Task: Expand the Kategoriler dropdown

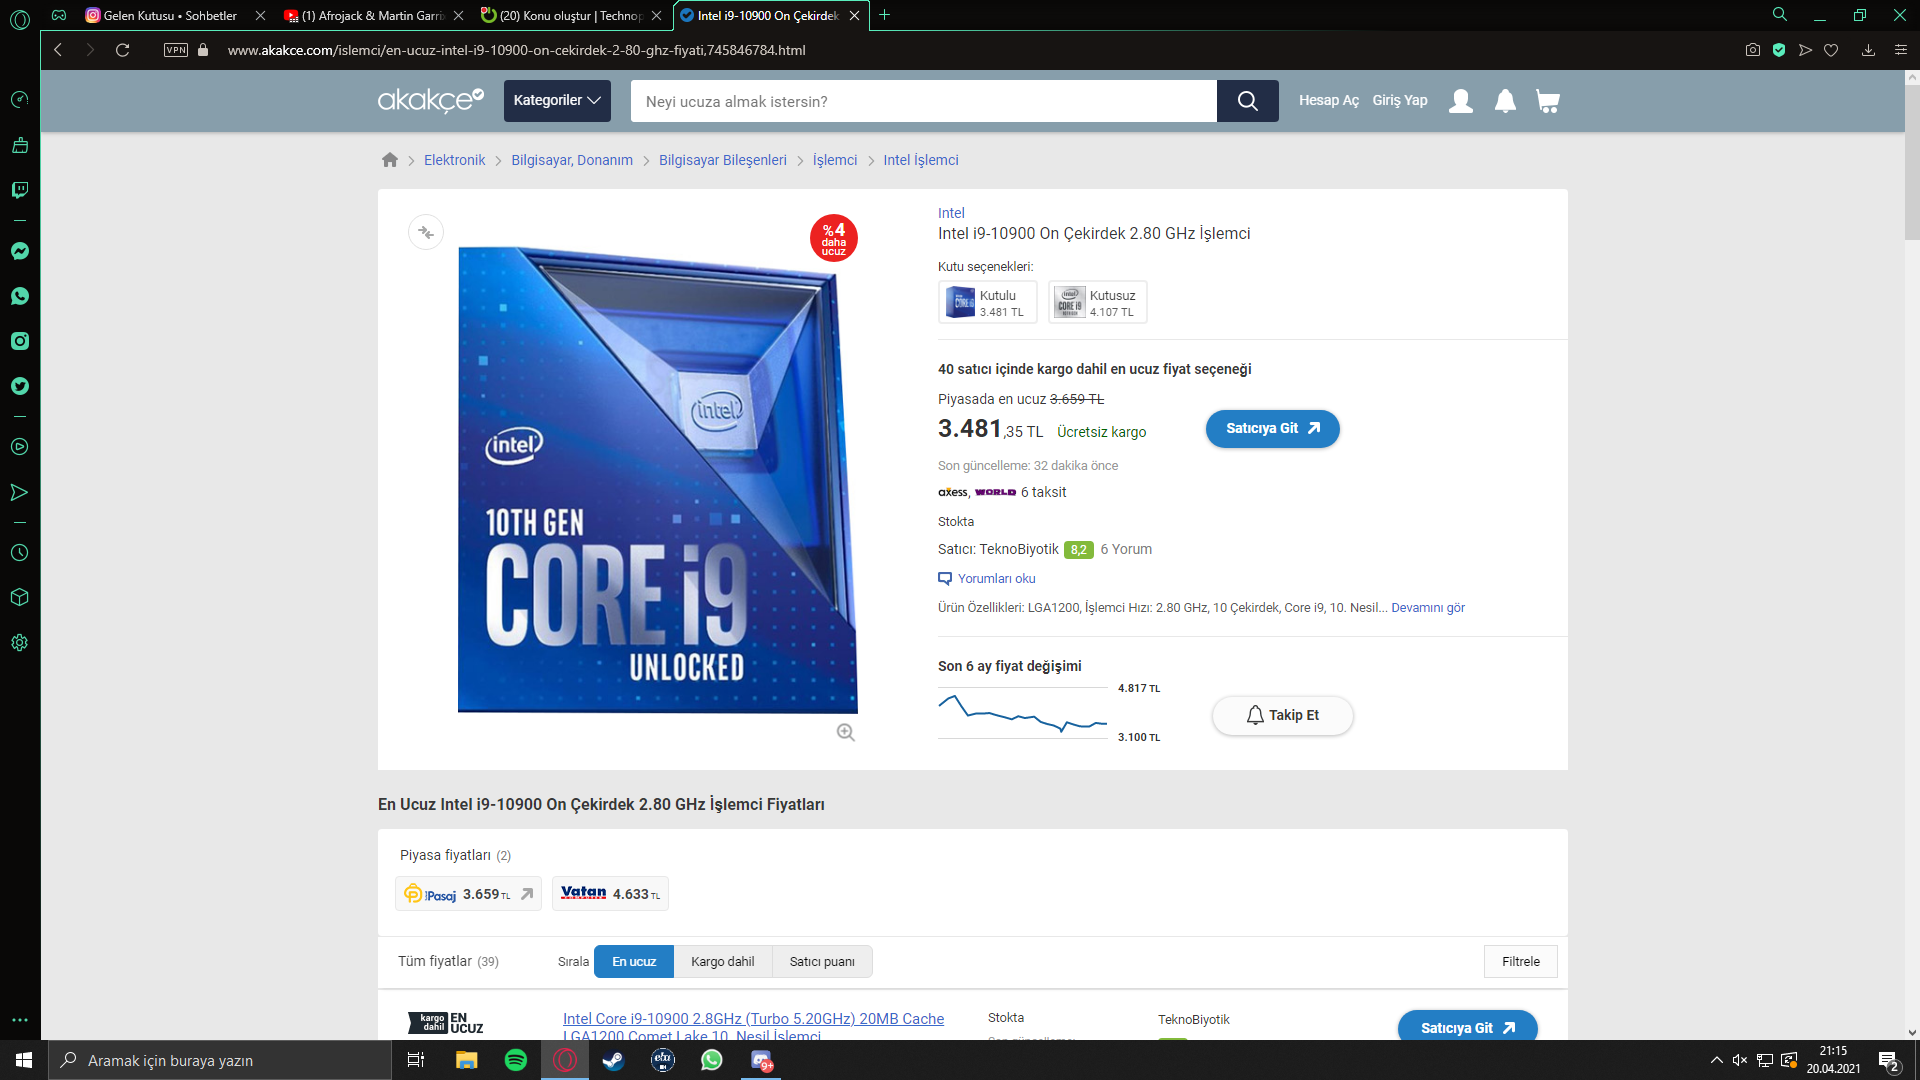Action: [x=557, y=101]
